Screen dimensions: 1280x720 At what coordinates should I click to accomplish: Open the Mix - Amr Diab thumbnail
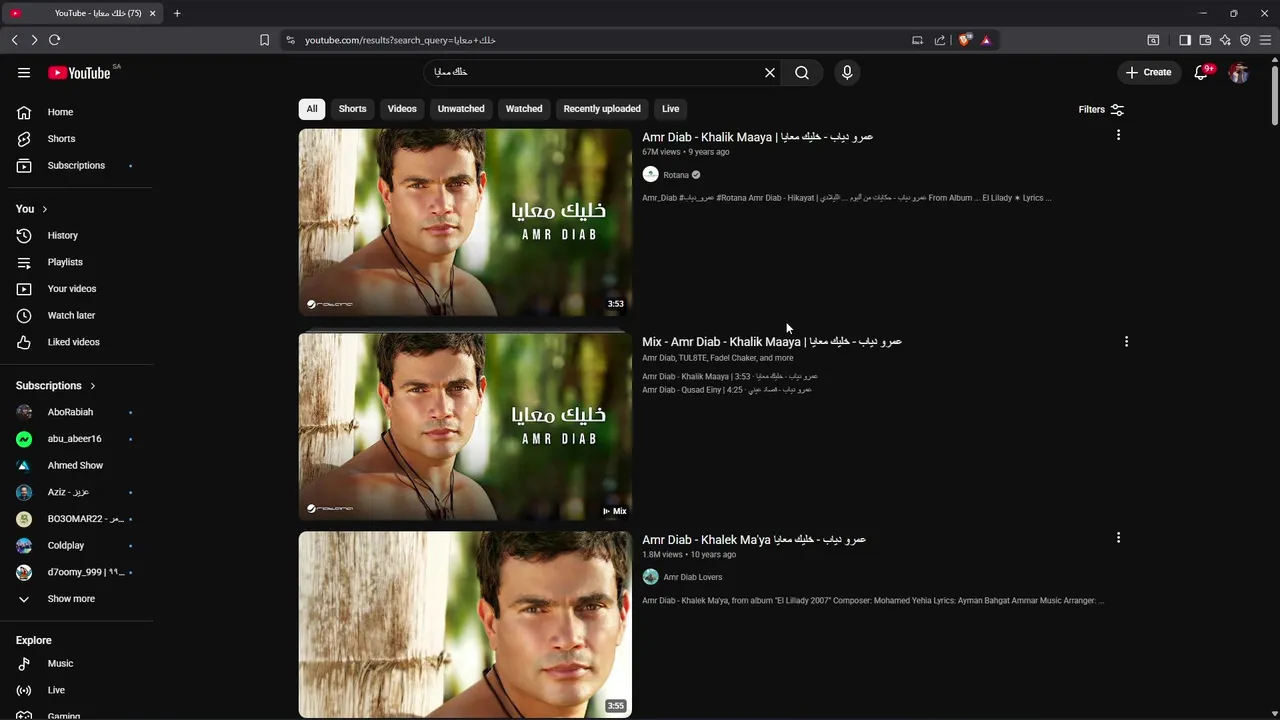click(x=465, y=426)
